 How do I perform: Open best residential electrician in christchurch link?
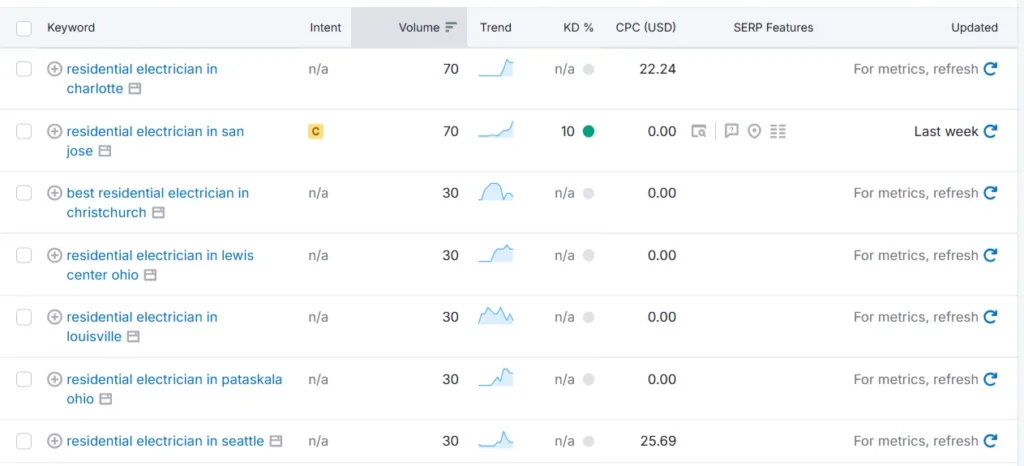tap(157, 193)
